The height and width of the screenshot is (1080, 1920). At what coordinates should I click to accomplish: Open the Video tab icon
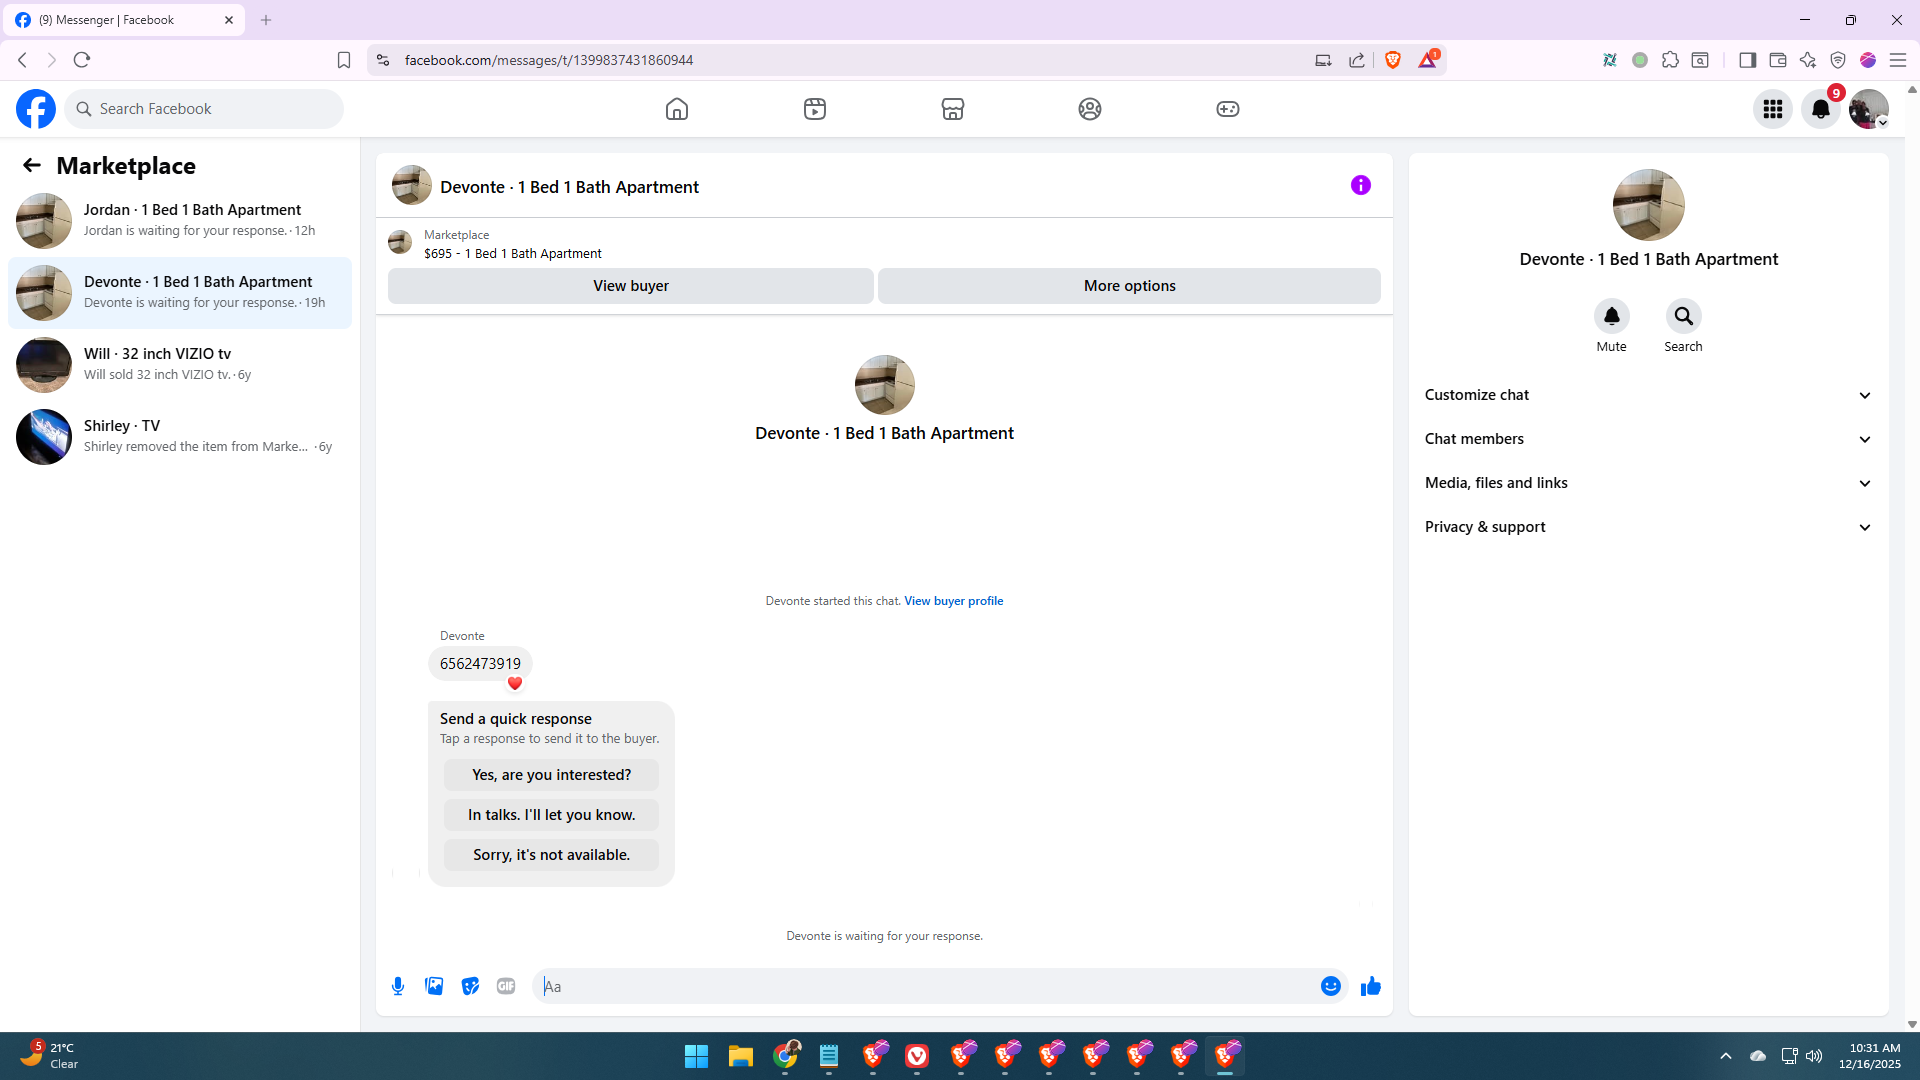[x=815, y=109]
